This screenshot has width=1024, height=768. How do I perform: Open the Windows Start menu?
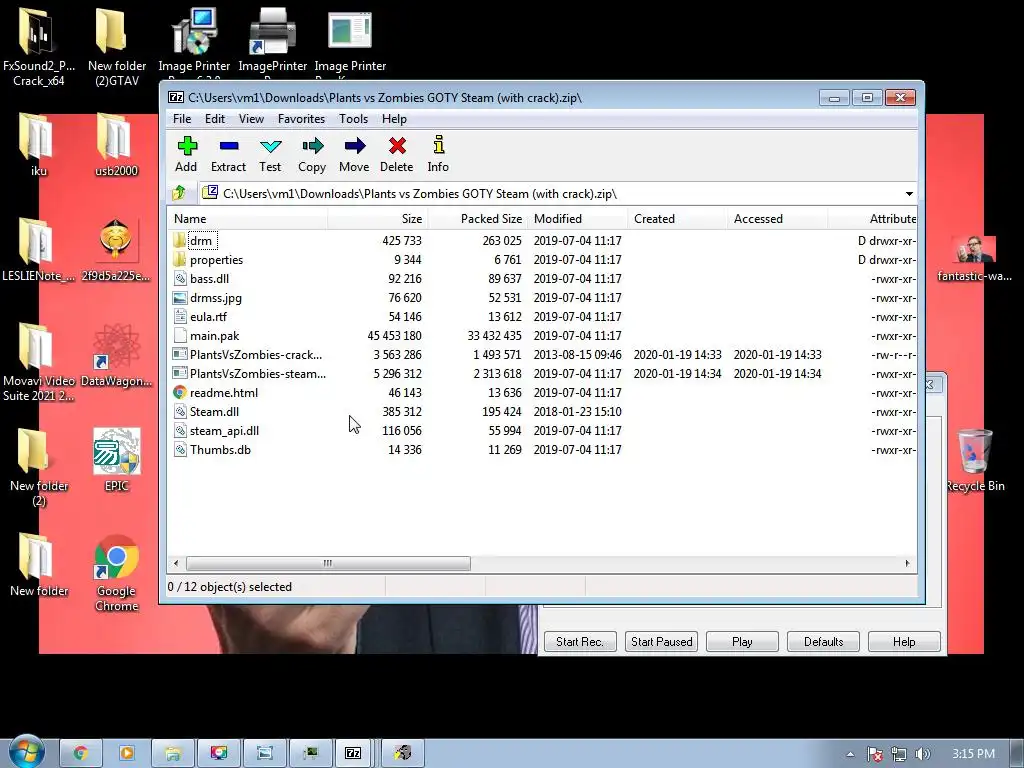(27, 751)
